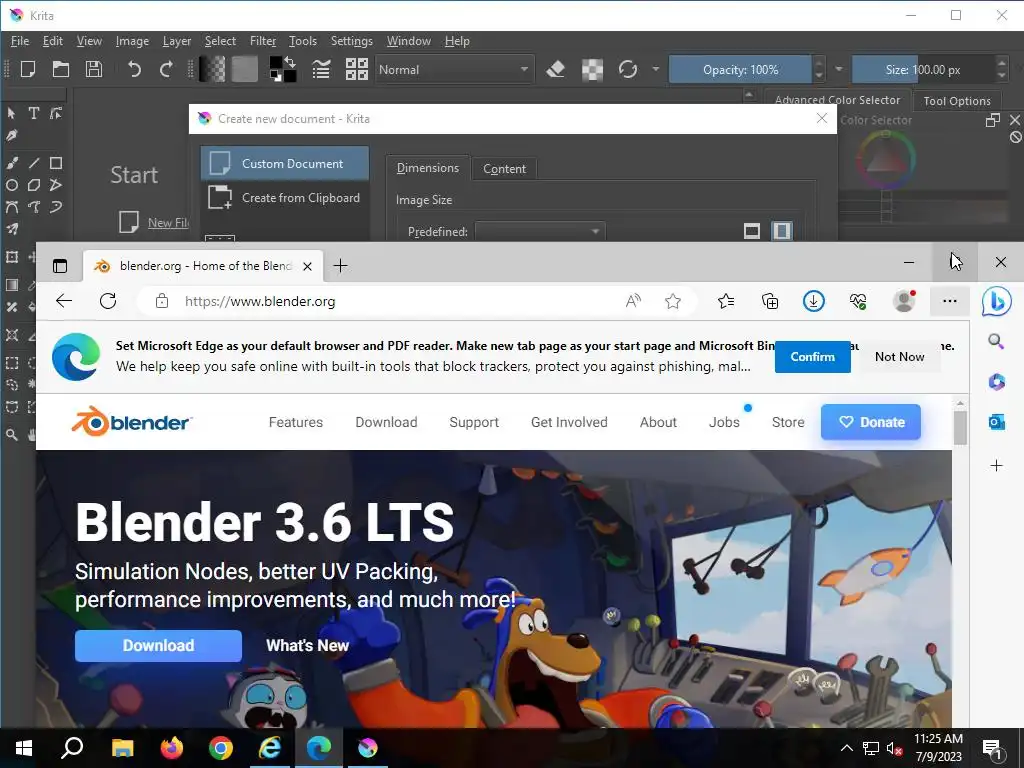
Task: Open the Features link in Blender's navigation
Action: (x=295, y=422)
